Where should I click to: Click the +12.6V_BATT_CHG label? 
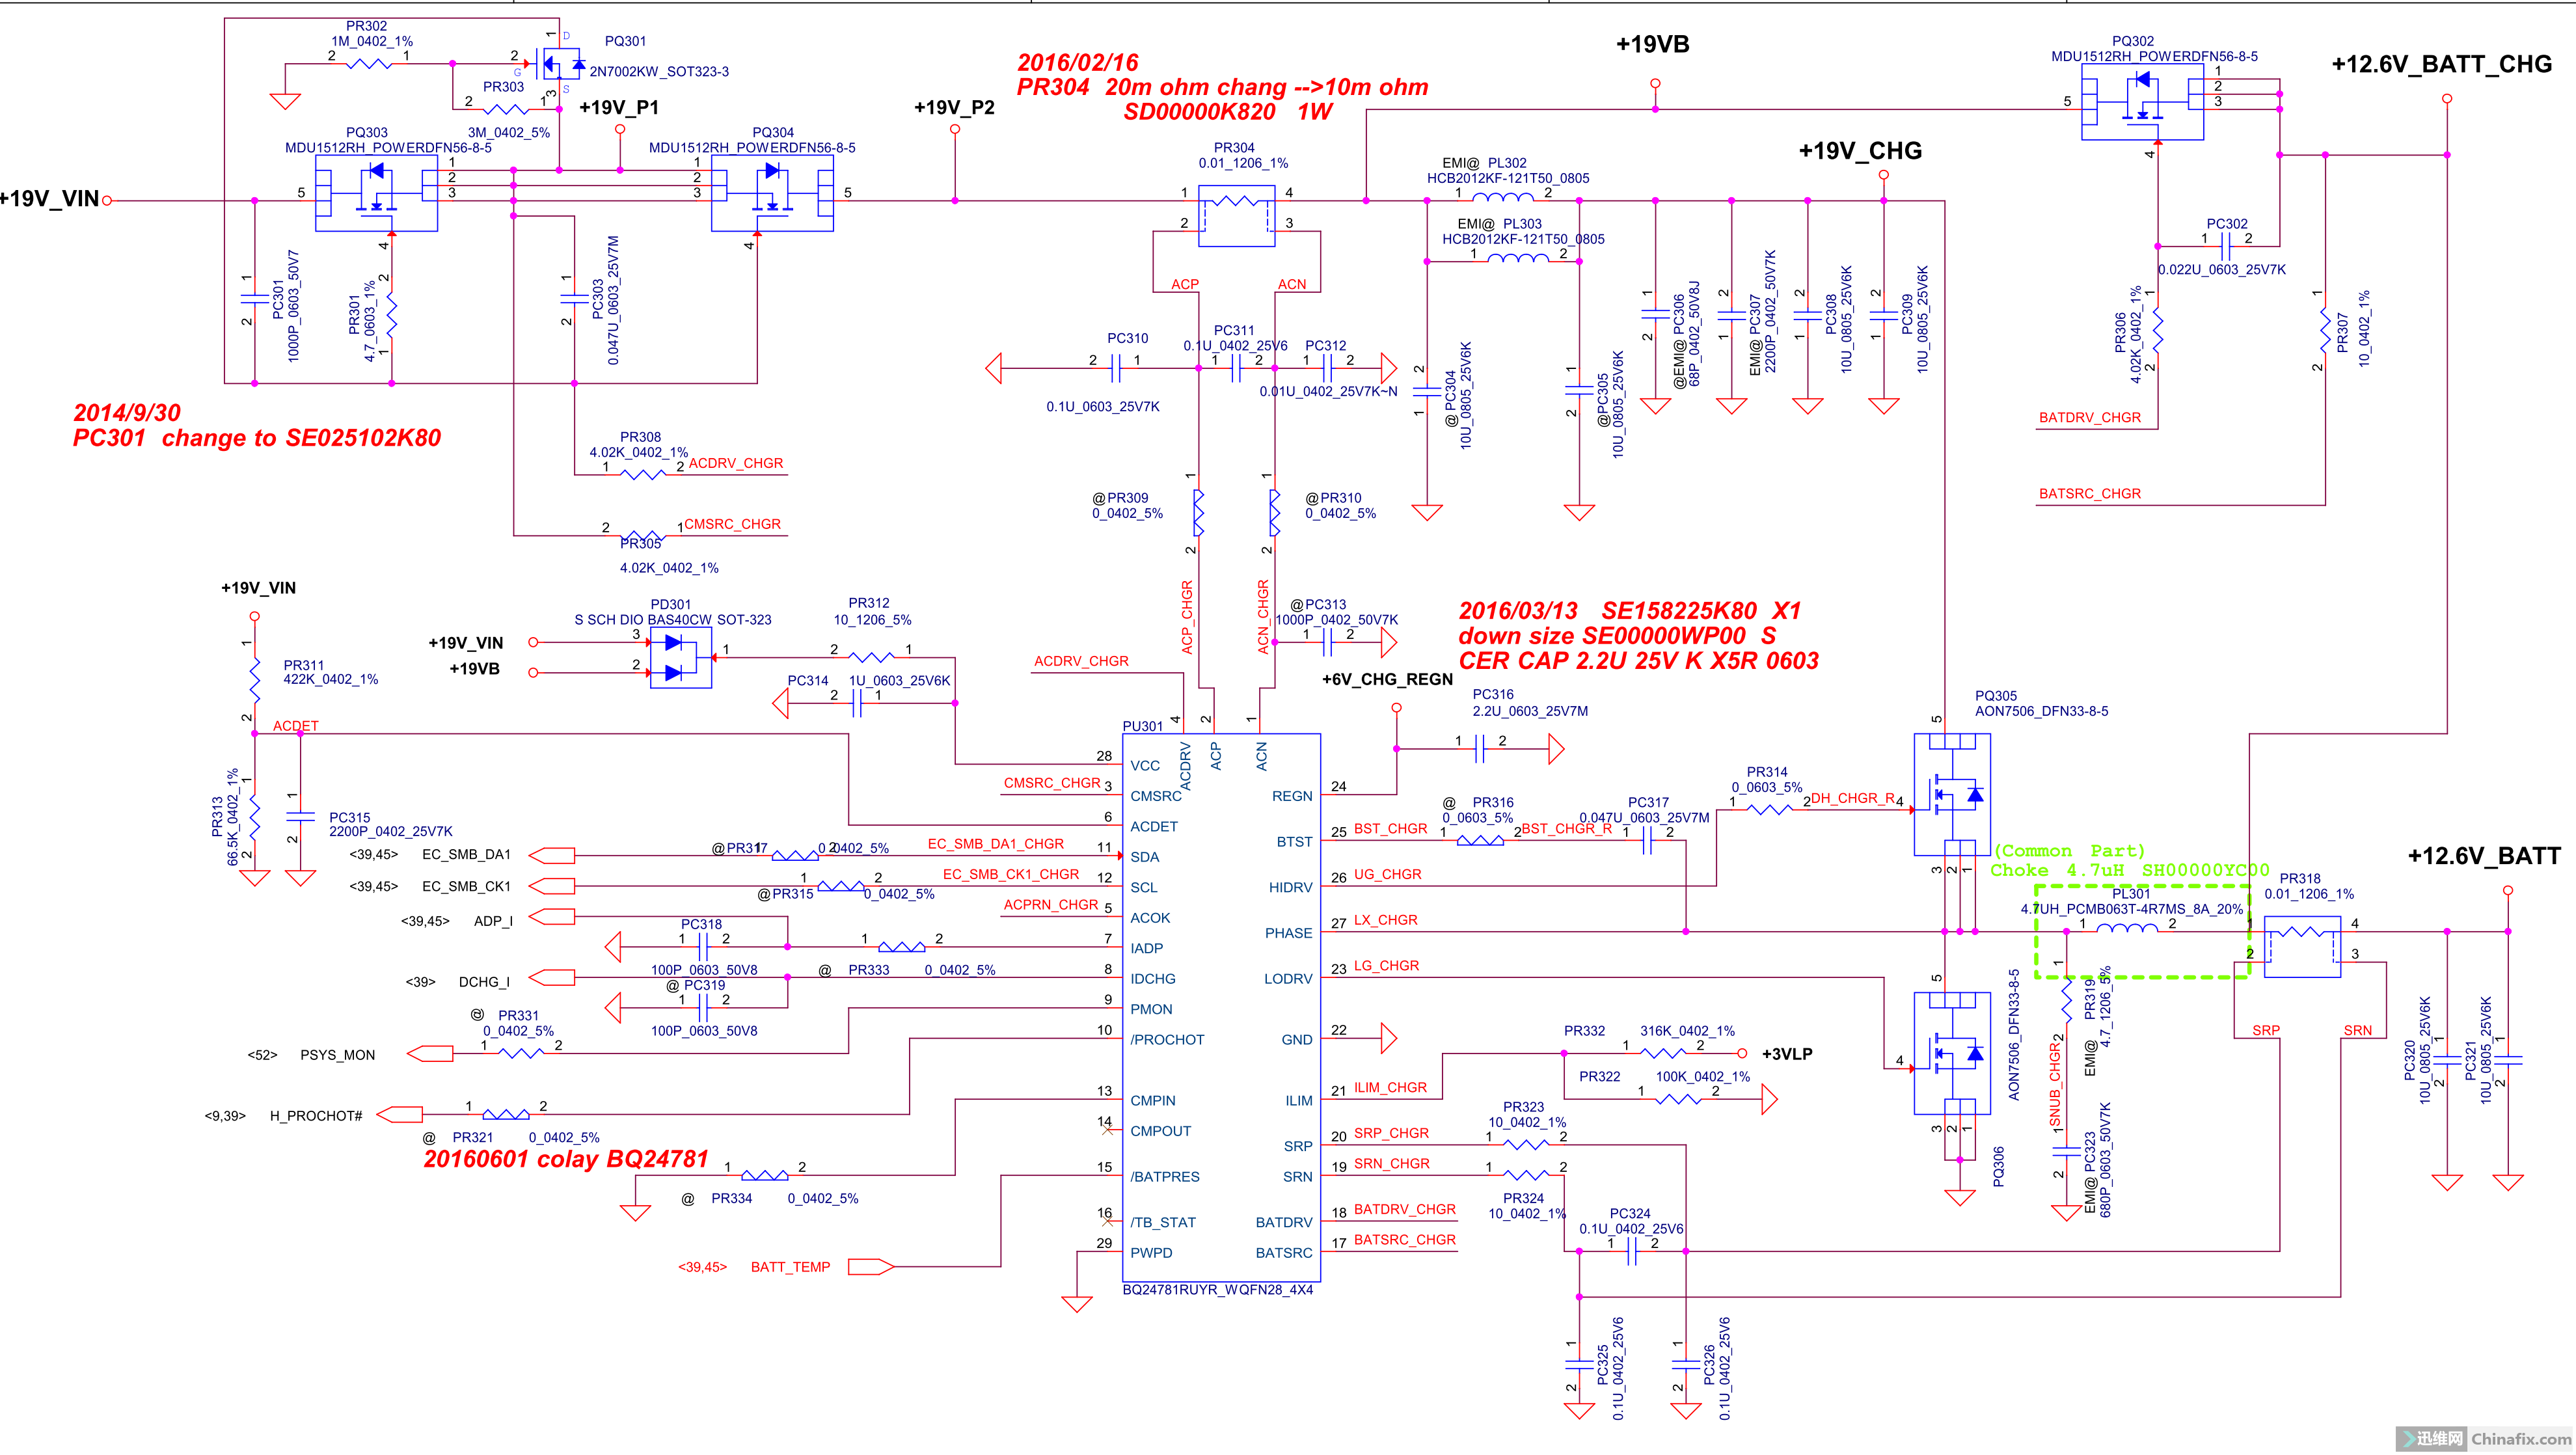(x=2441, y=64)
